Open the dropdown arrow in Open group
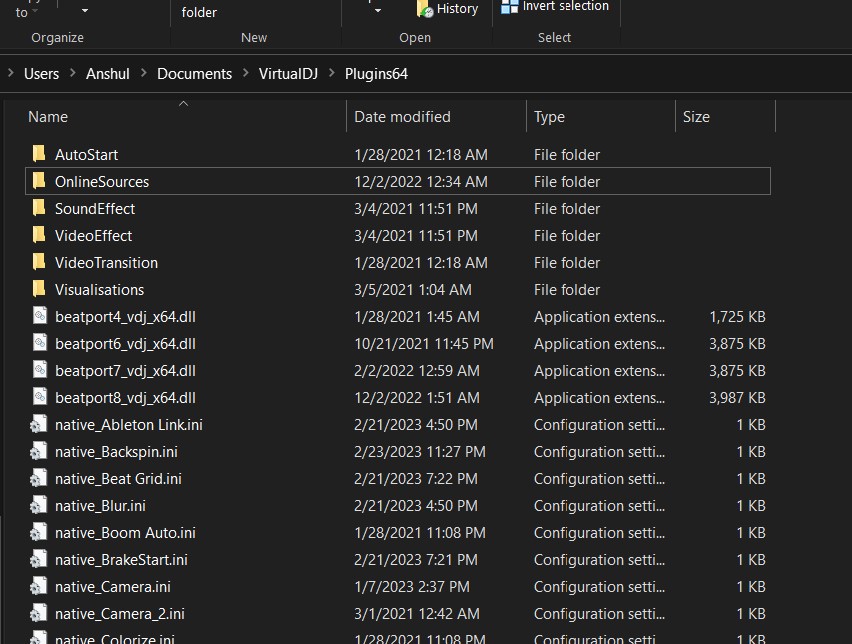Viewport: 852px width, 644px height. click(378, 10)
